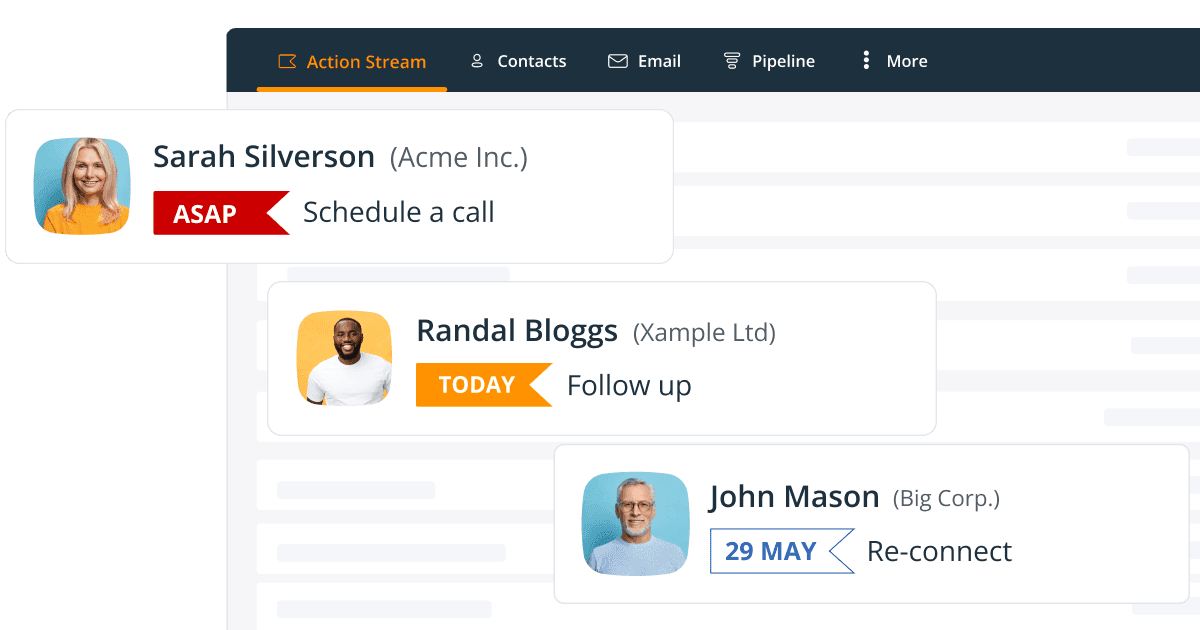This screenshot has width=1200, height=630.
Task: Go to the Email tab
Action: 659,62
